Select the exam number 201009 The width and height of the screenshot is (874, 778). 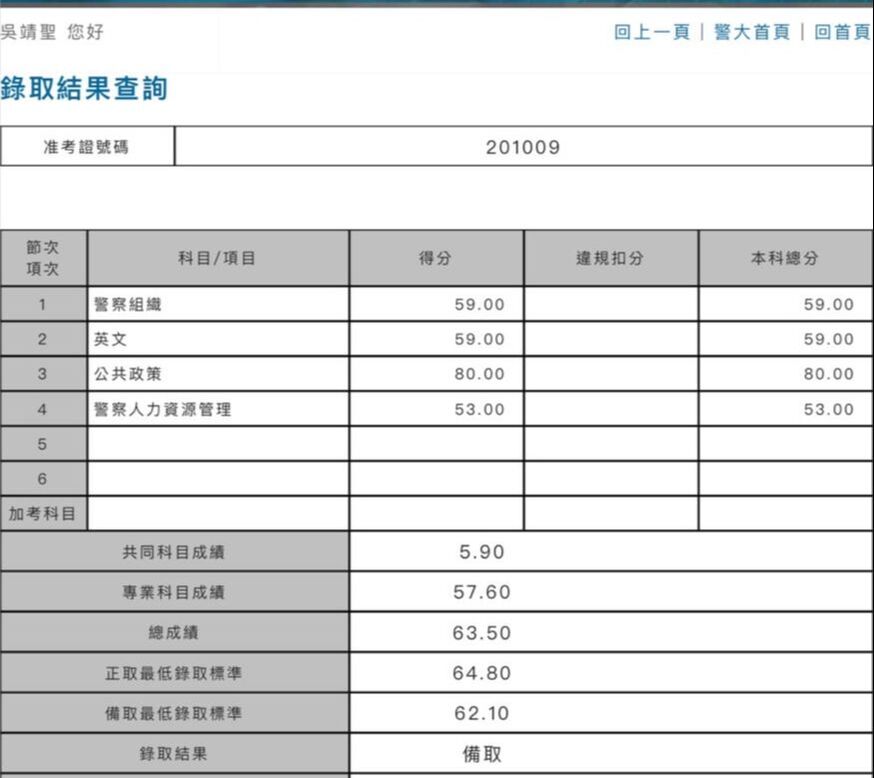pyautogui.click(x=524, y=146)
